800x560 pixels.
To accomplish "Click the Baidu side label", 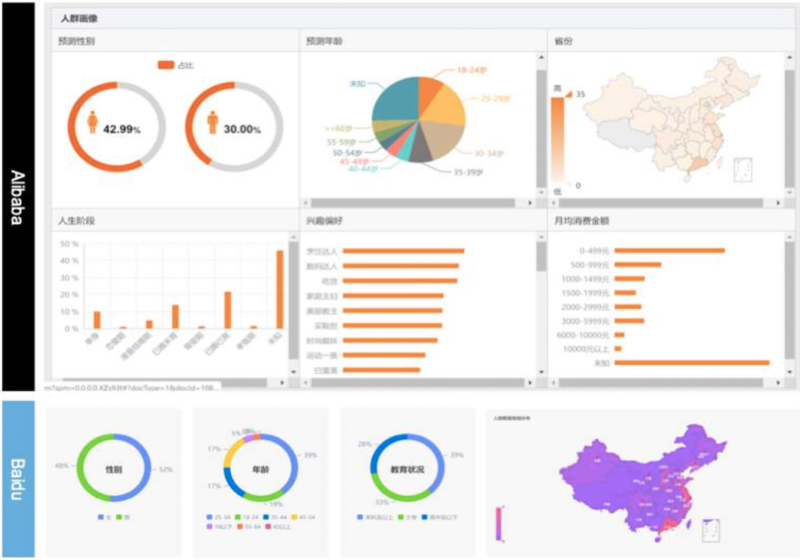I will pyautogui.click(x=18, y=478).
